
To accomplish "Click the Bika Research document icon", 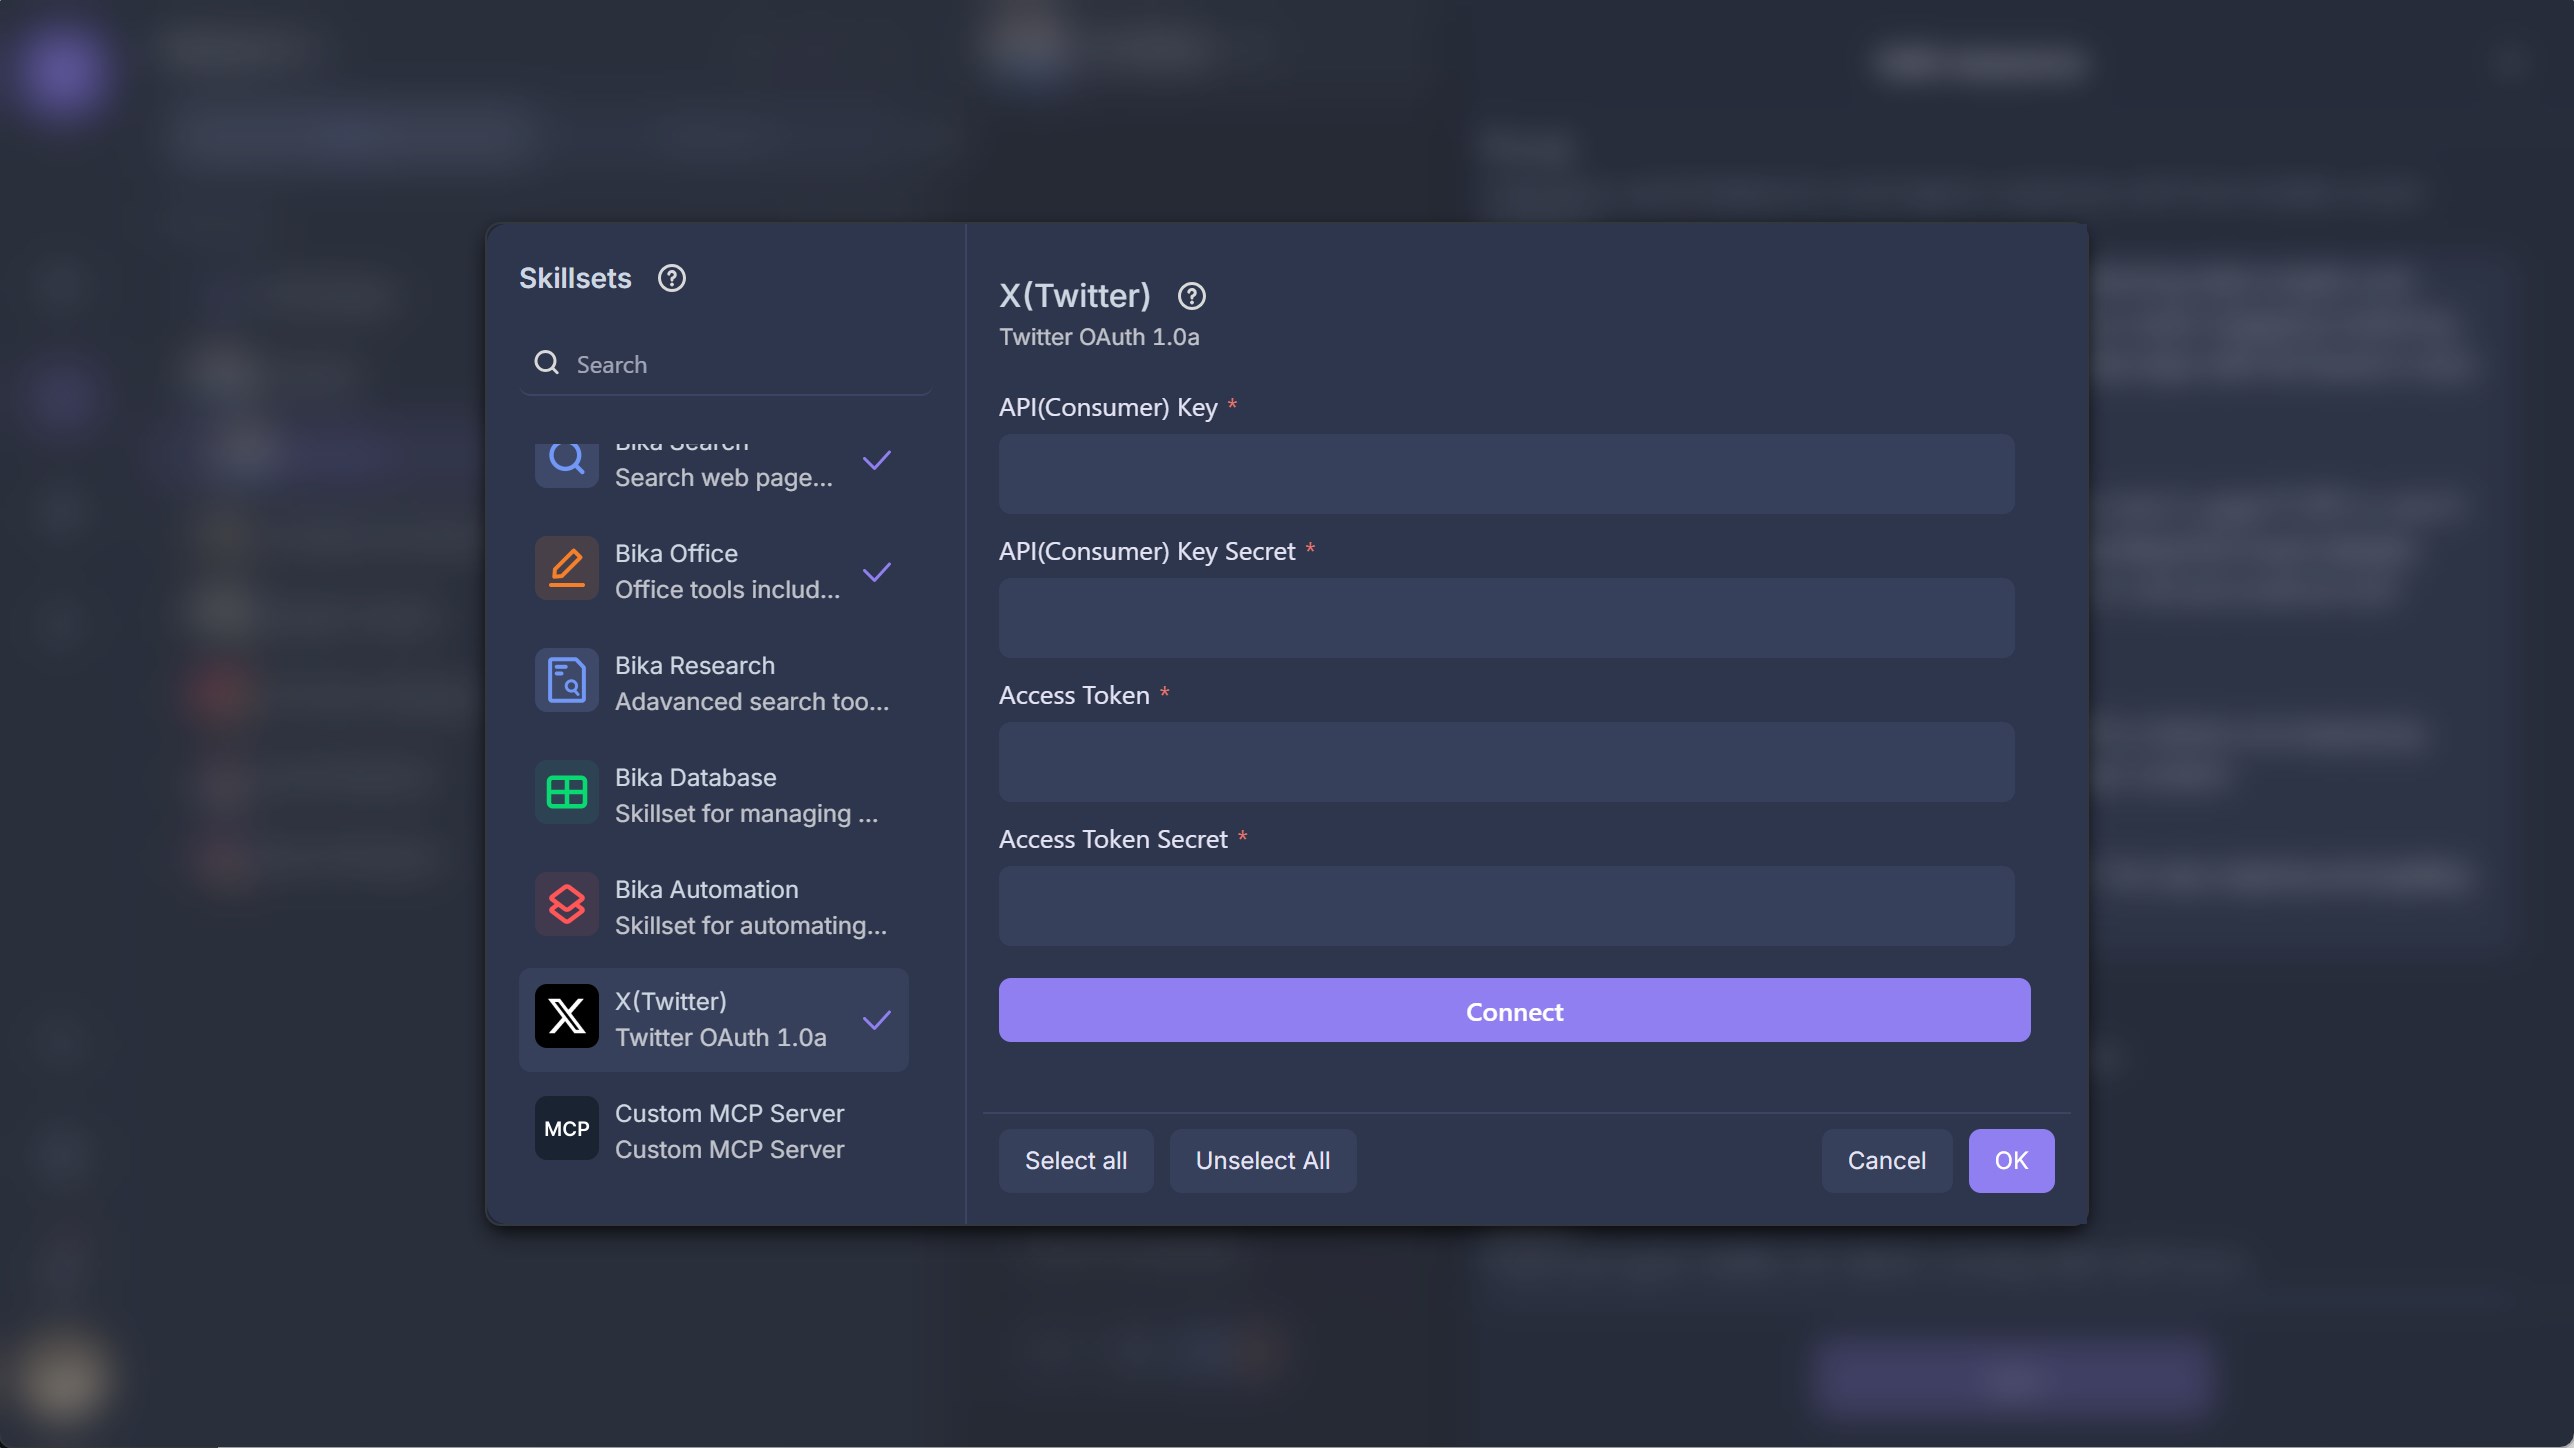I will coord(567,680).
